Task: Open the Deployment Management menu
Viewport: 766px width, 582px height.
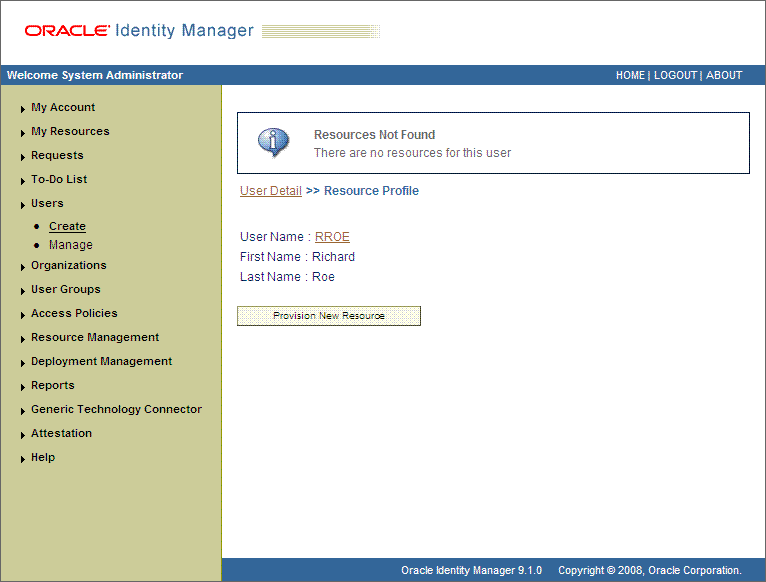Action: pyautogui.click(x=102, y=361)
